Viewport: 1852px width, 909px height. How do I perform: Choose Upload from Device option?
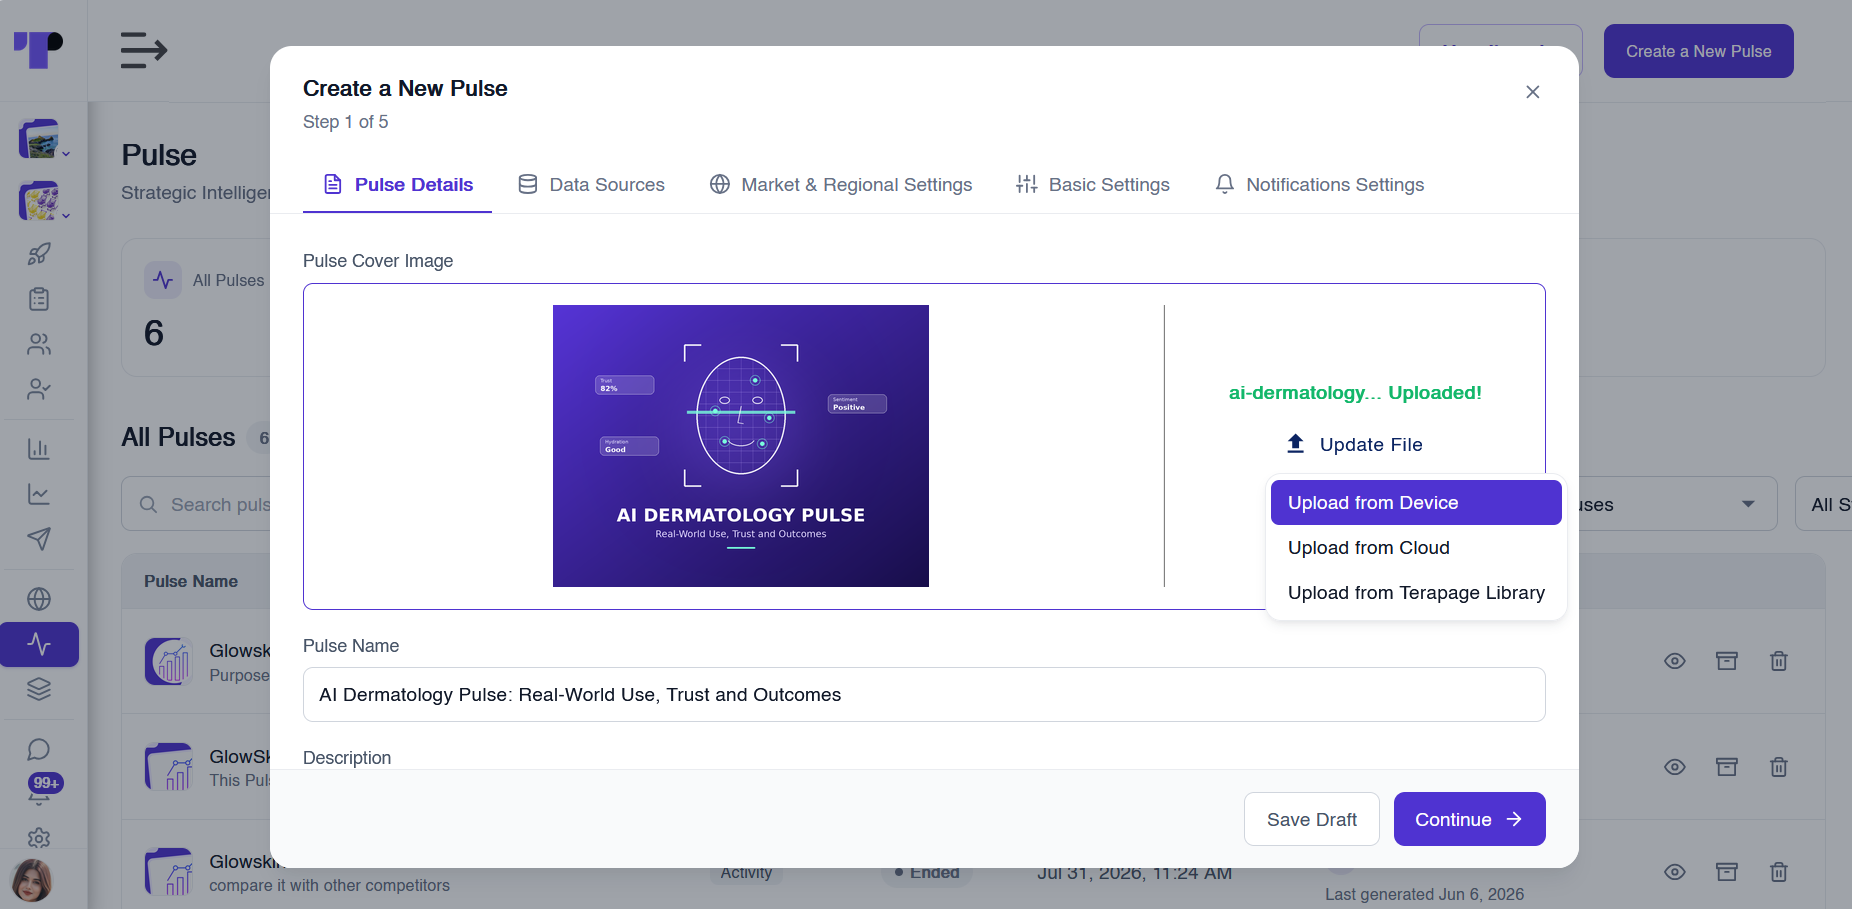(x=1416, y=503)
